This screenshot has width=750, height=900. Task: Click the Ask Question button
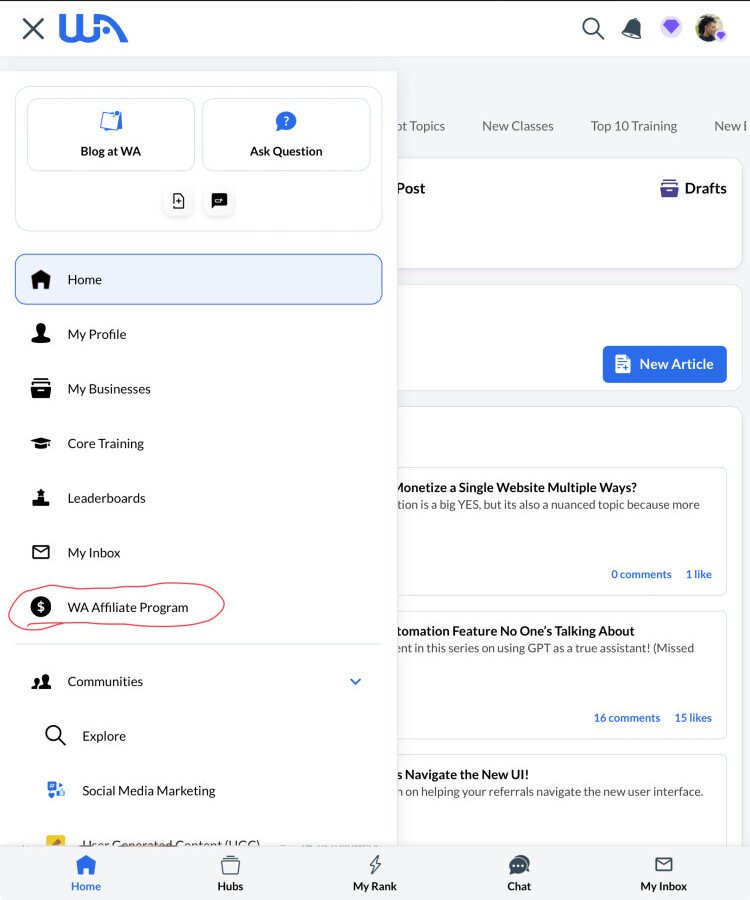point(286,135)
